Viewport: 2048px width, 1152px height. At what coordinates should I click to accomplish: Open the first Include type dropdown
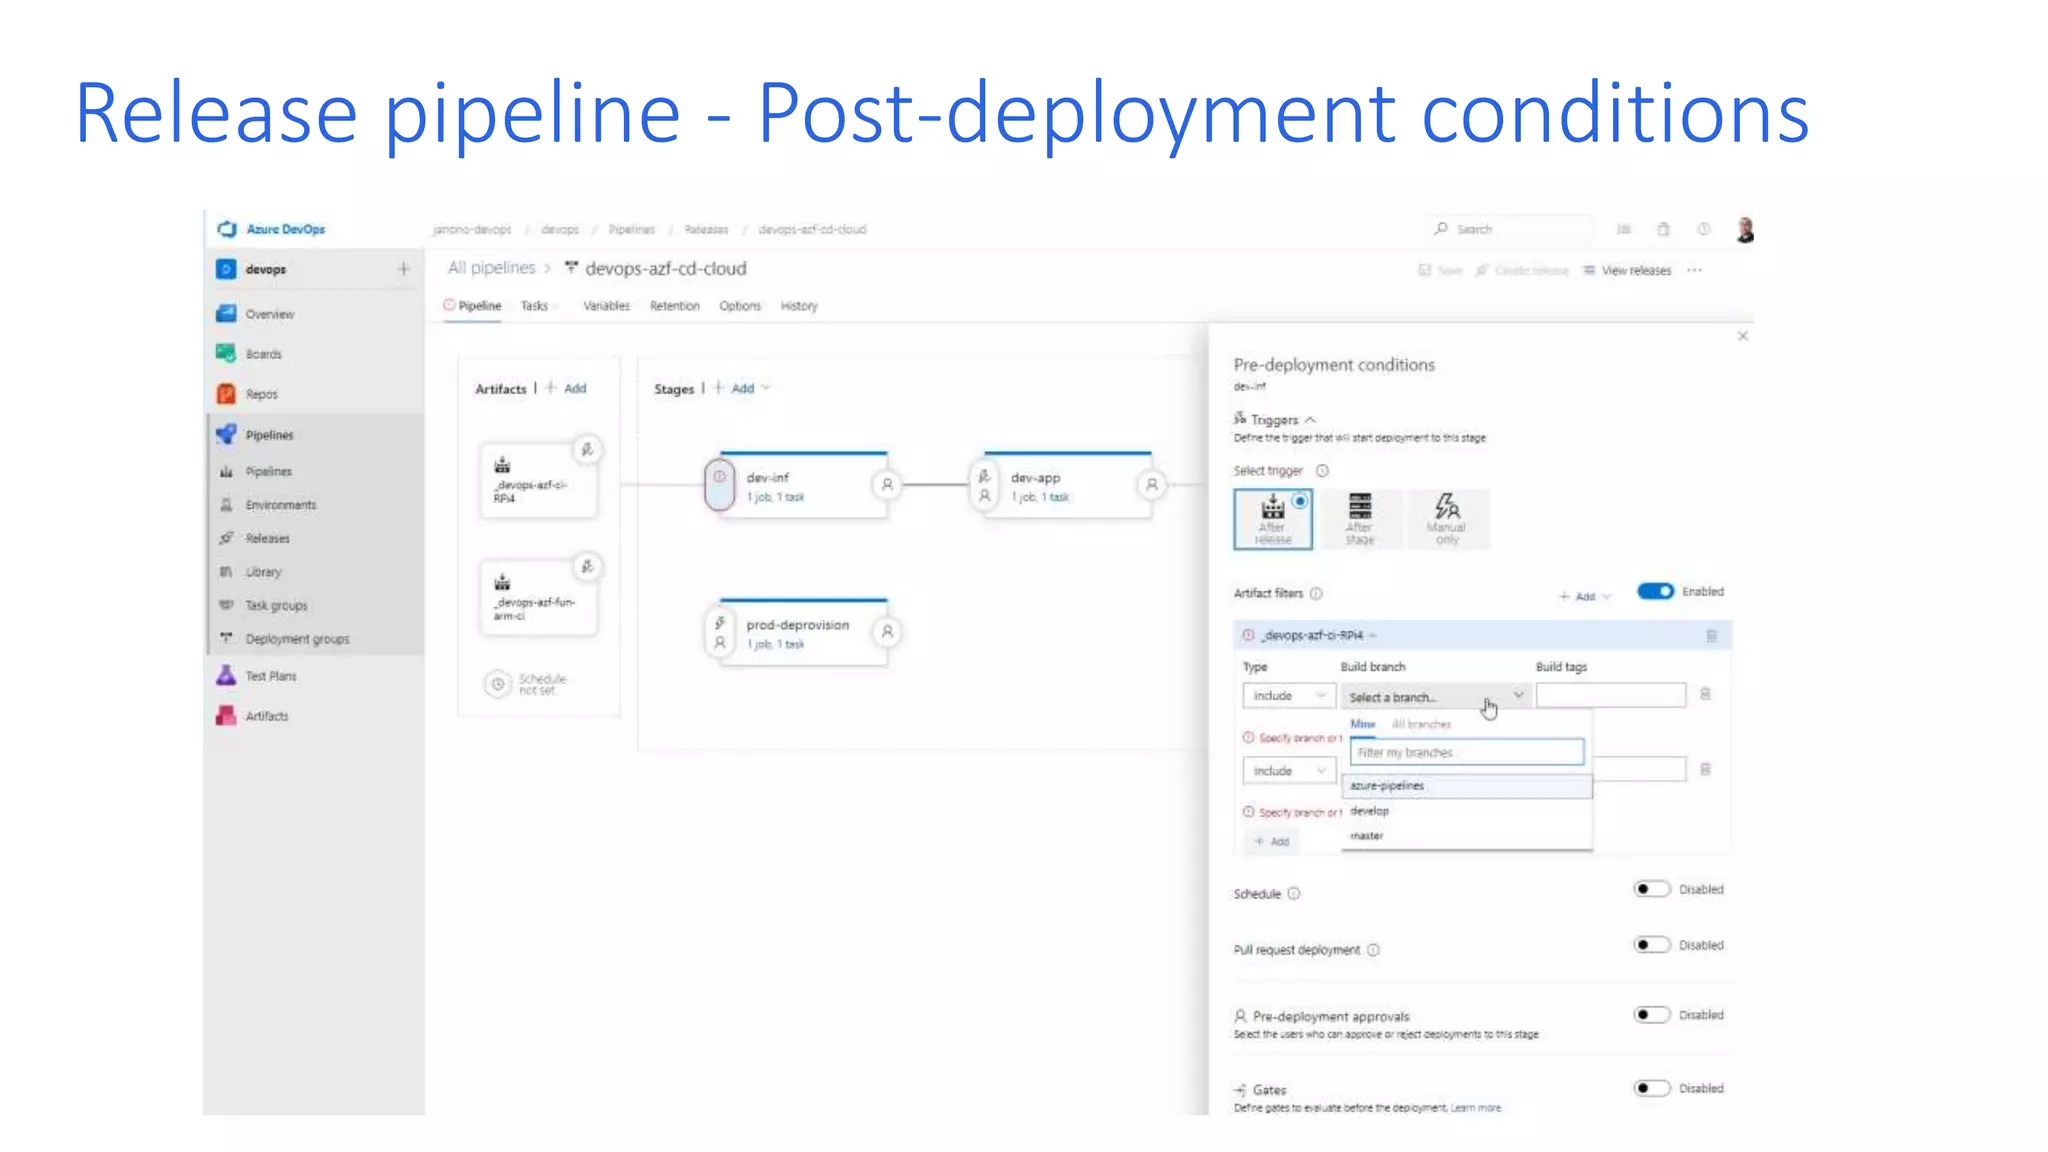[x=1288, y=696]
